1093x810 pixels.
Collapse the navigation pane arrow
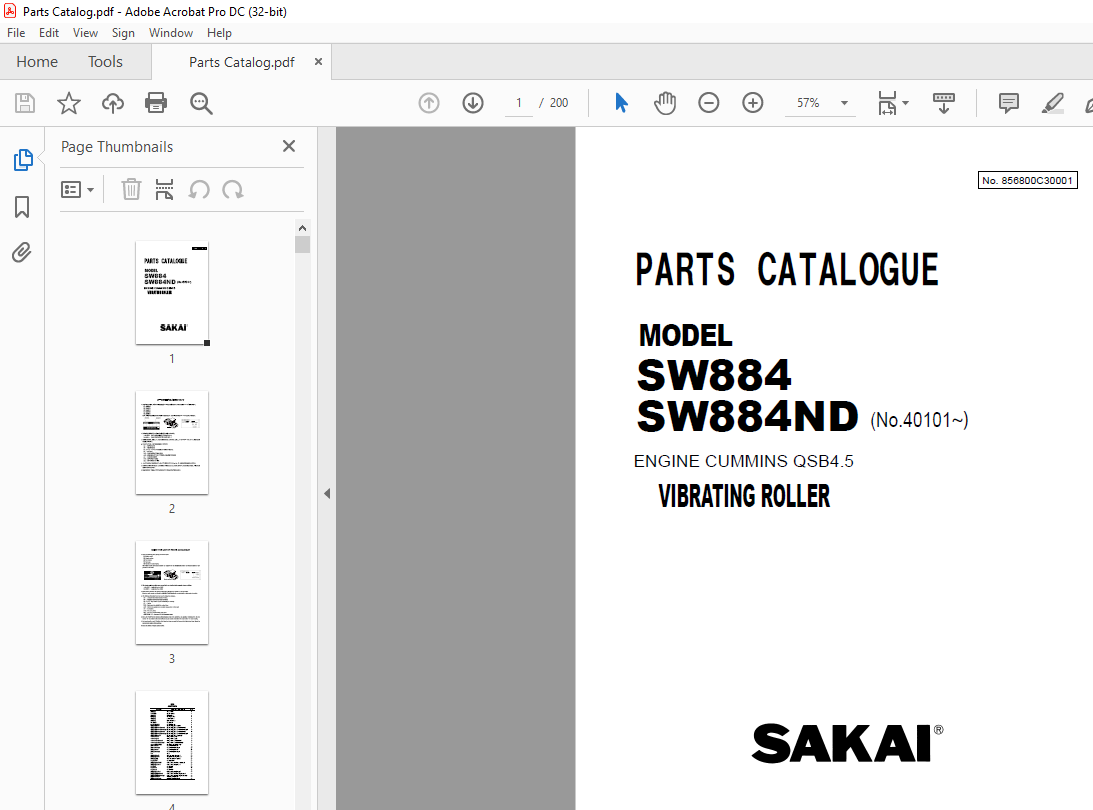[x=327, y=494]
